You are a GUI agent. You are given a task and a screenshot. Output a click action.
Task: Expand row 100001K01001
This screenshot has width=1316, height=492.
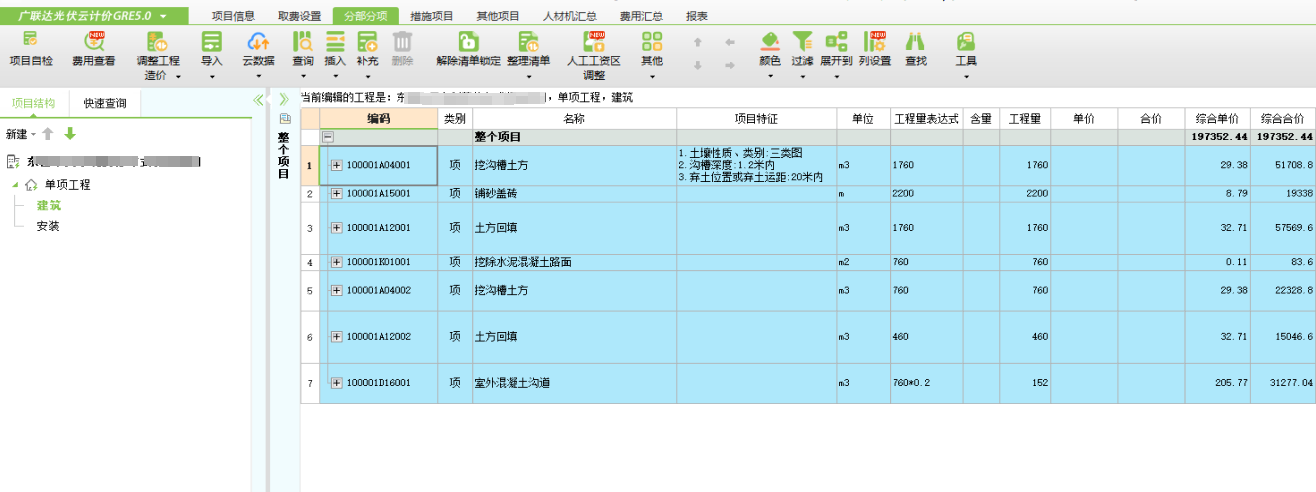(x=337, y=262)
